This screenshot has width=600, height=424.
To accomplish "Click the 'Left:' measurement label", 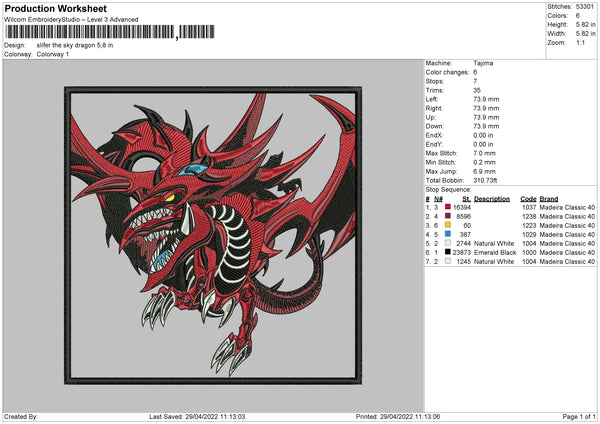I will (x=432, y=99).
